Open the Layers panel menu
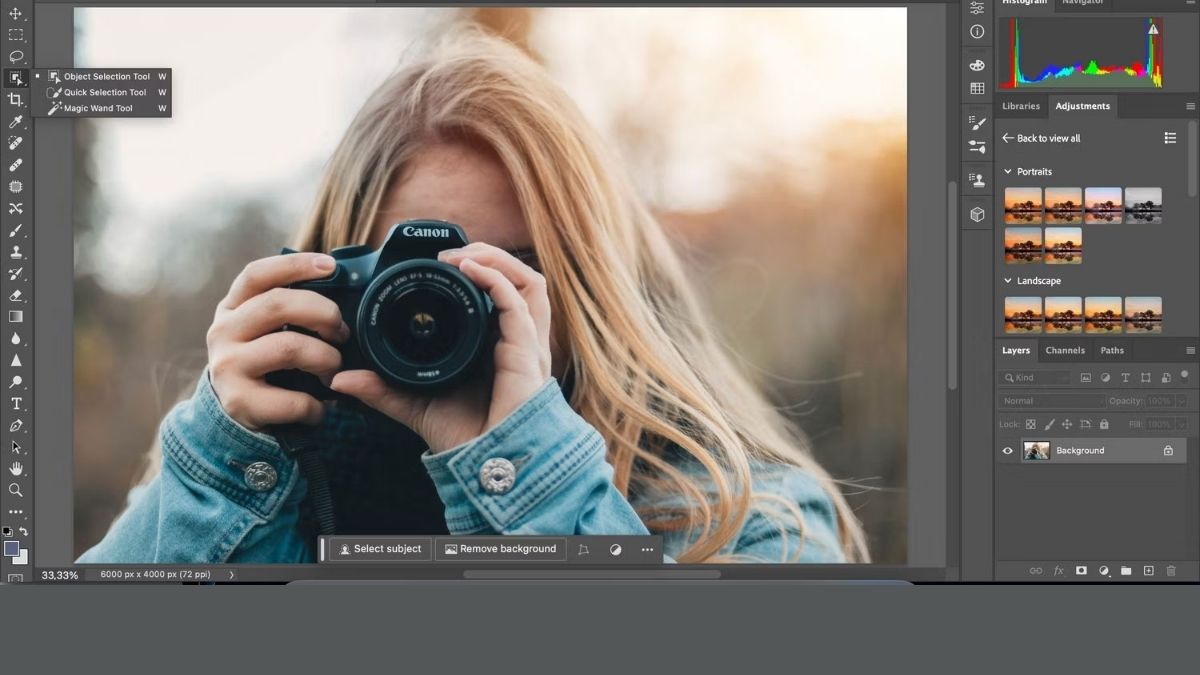Image resolution: width=1200 pixels, height=675 pixels. point(1190,351)
